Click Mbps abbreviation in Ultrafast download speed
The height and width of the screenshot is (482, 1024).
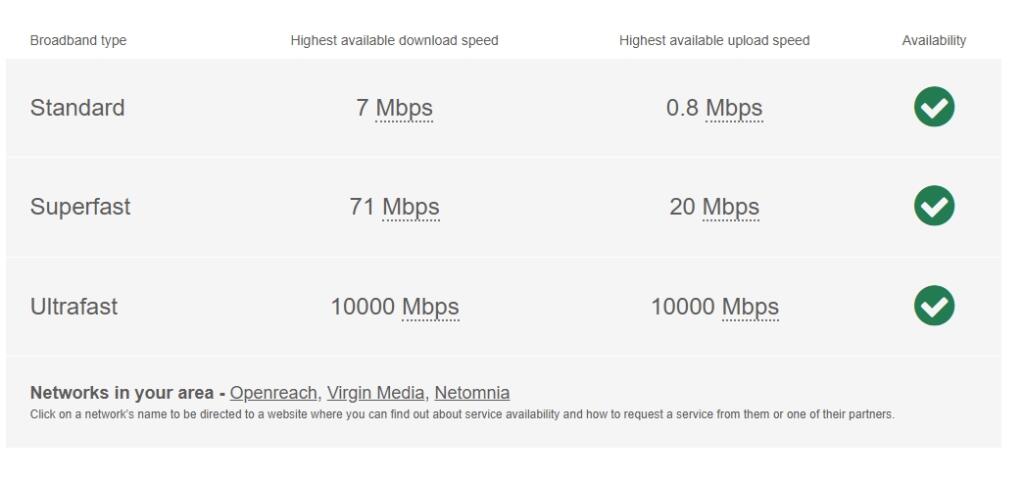point(430,307)
